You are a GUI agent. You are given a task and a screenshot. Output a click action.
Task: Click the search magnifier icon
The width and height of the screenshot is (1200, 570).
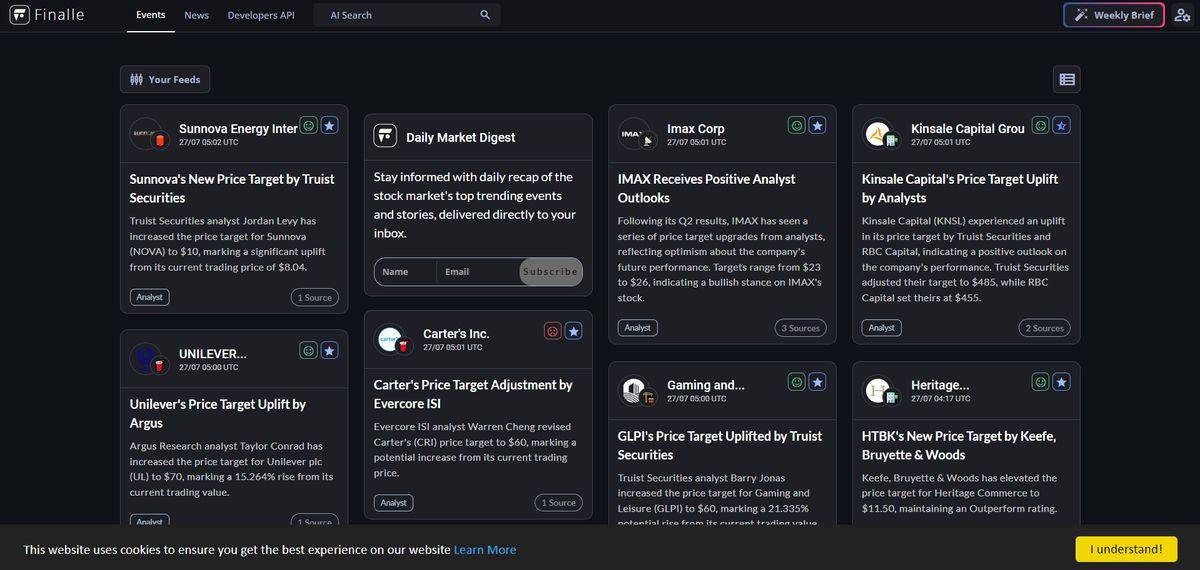(485, 15)
